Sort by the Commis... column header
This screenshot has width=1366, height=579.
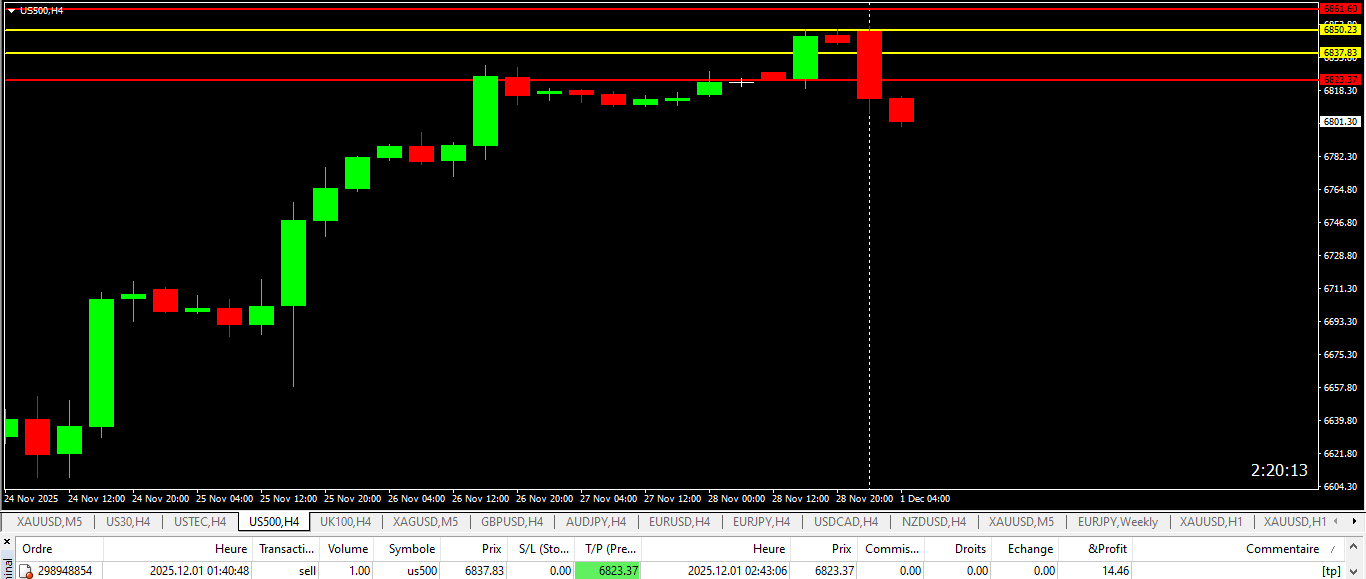891,549
